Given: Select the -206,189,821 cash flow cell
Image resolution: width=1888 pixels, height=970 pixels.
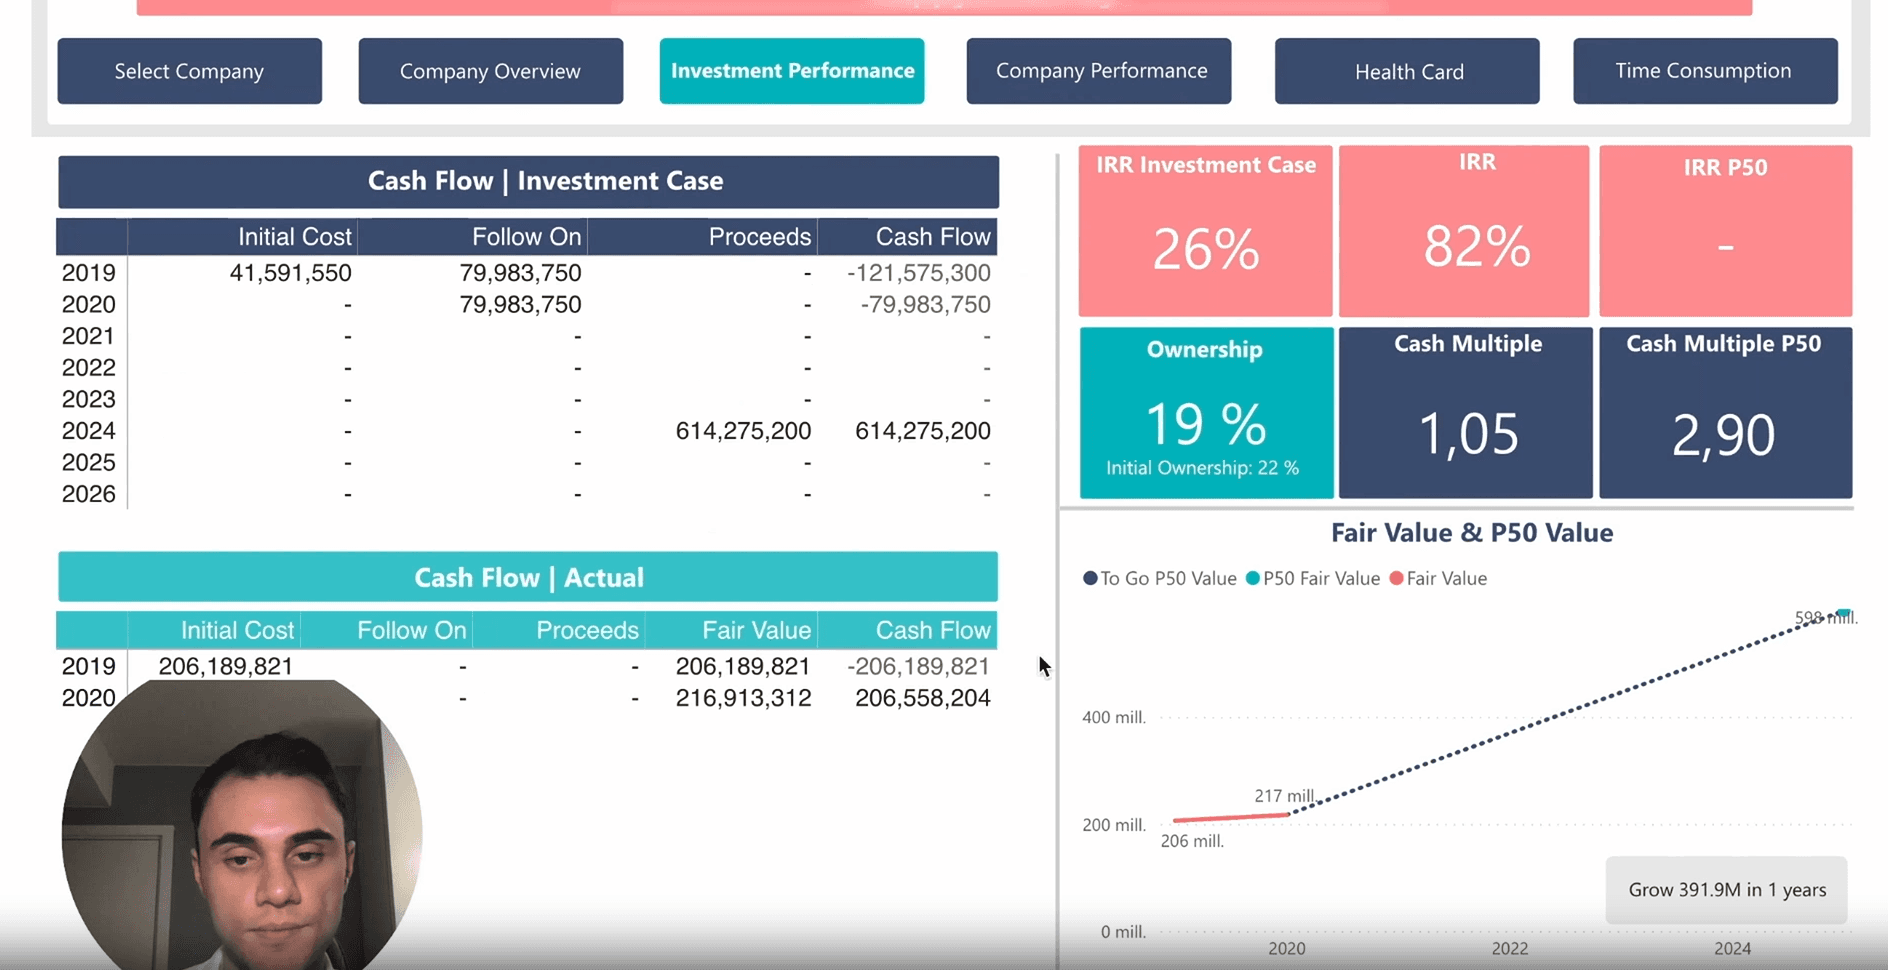Looking at the screenshot, I should point(918,666).
